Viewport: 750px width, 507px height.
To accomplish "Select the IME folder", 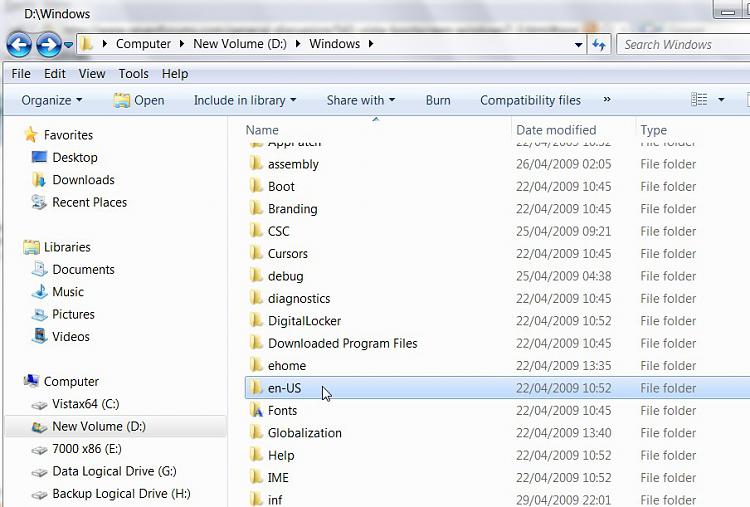I will click(x=278, y=477).
